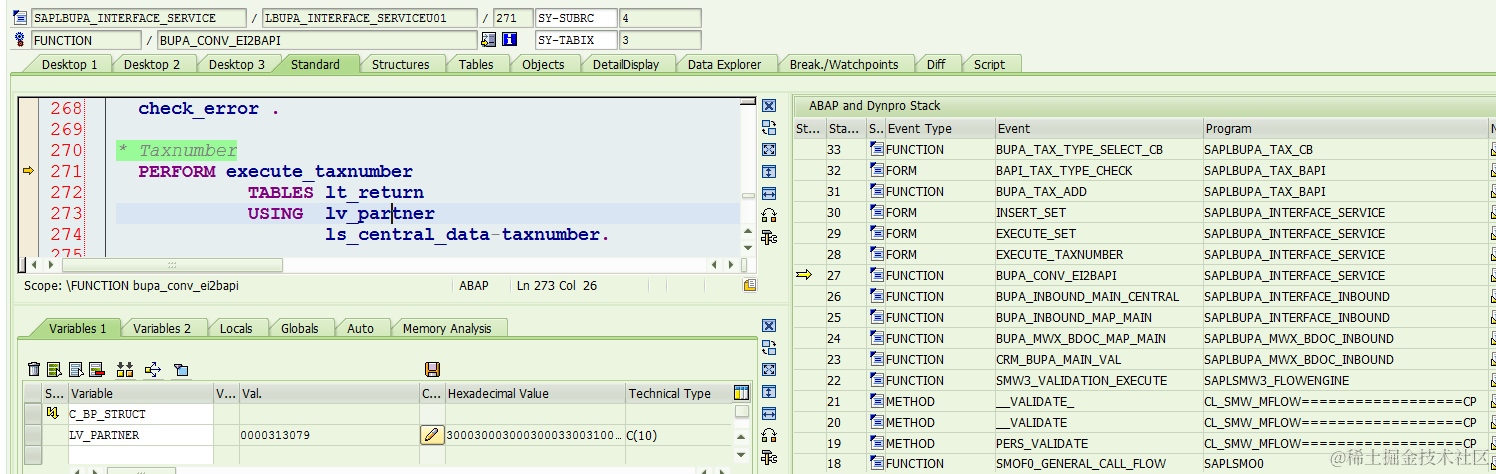
Task: Switch to Globals tab
Action: click(299, 328)
